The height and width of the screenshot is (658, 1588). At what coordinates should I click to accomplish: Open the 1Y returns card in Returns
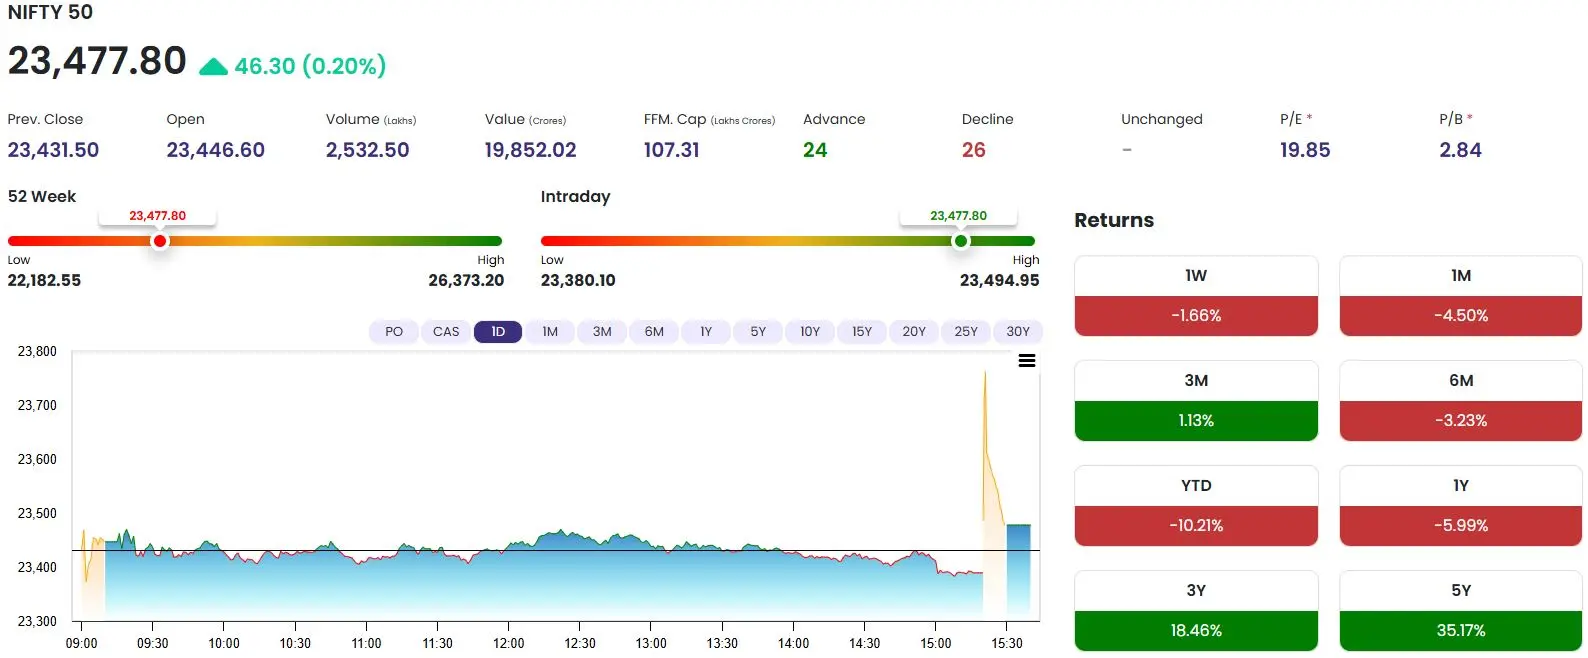(1461, 506)
